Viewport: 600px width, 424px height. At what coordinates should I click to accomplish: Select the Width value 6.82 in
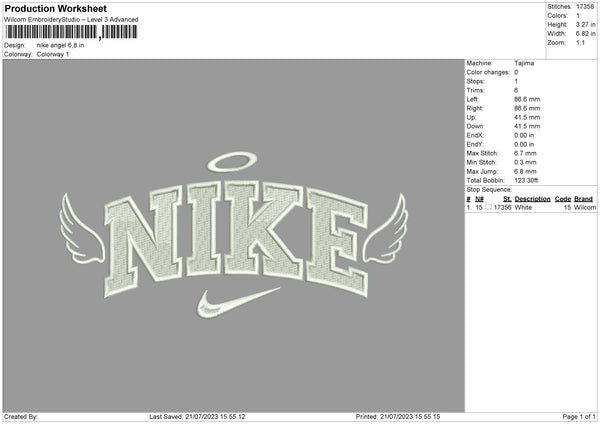click(x=585, y=34)
